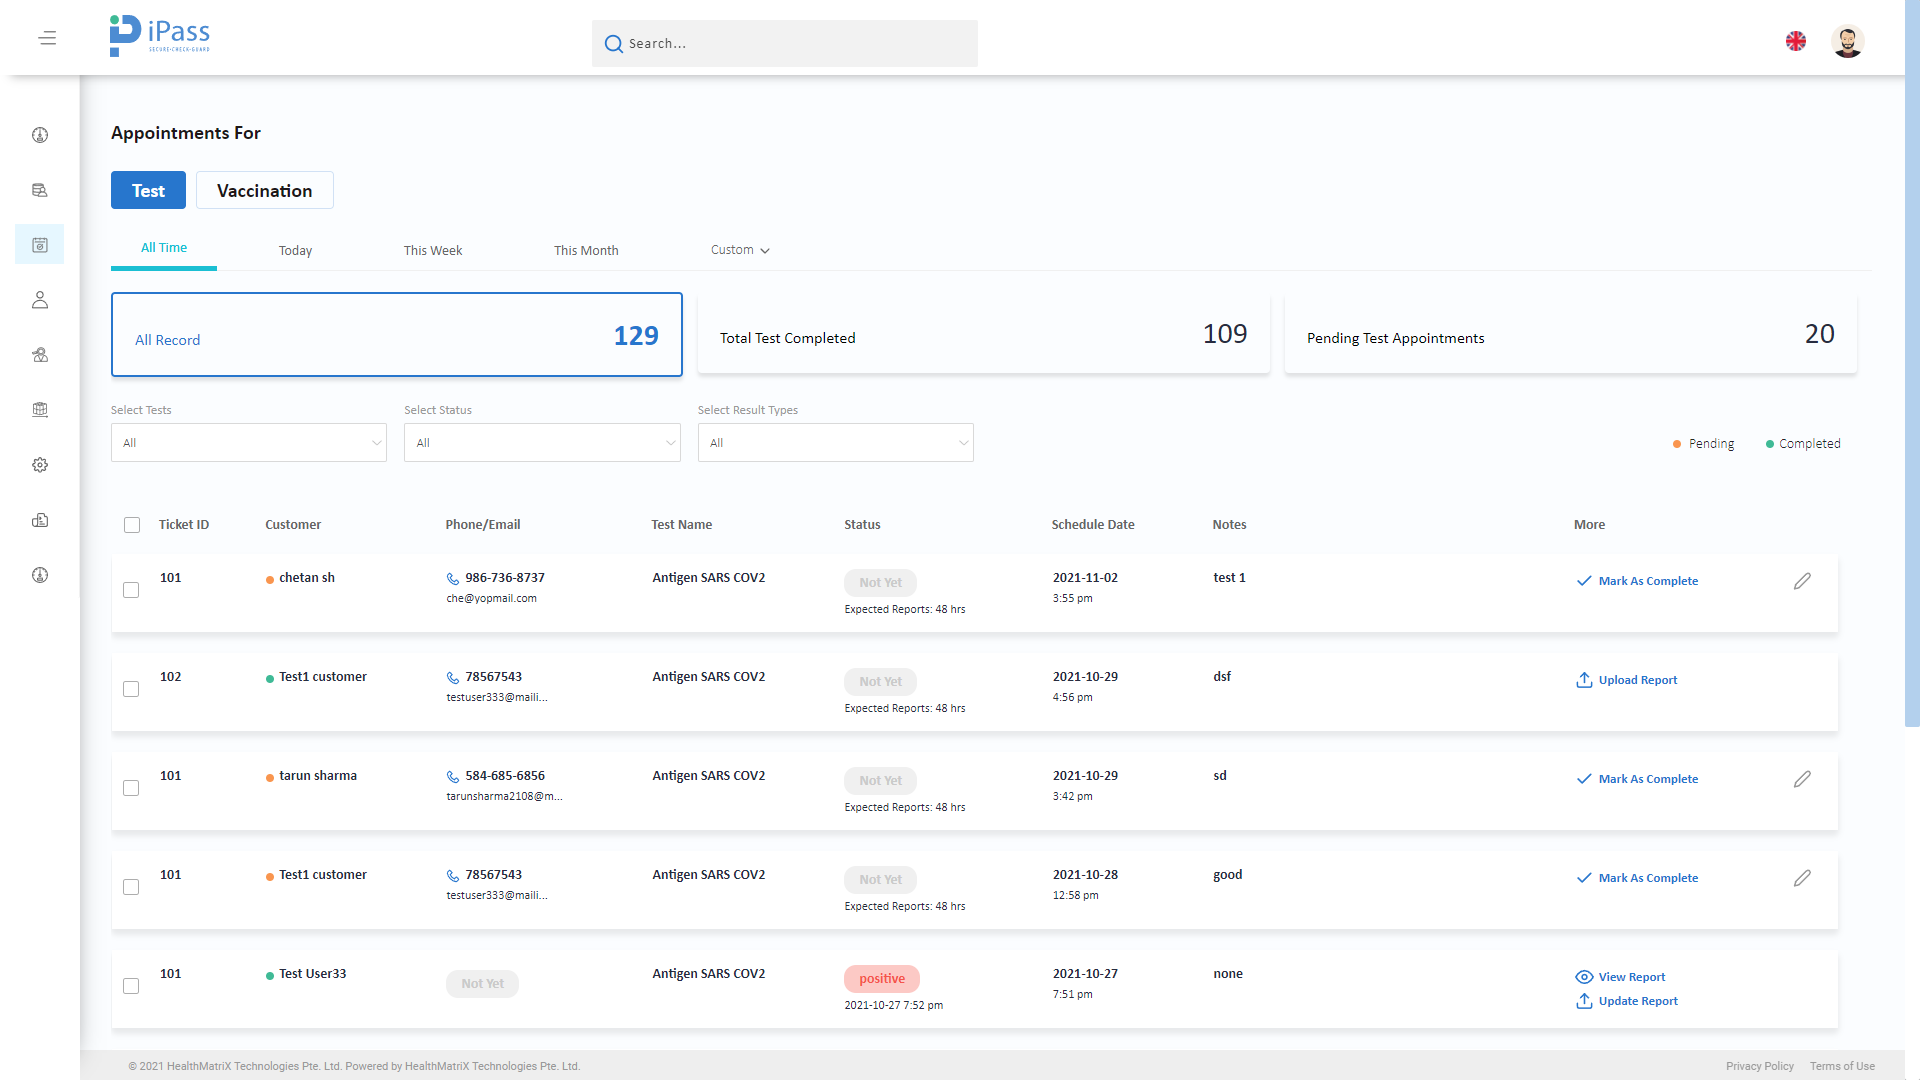Click the dashboard/home sidebar icon
The height and width of the screenshot is (1080, 1920).
[40, 135]
